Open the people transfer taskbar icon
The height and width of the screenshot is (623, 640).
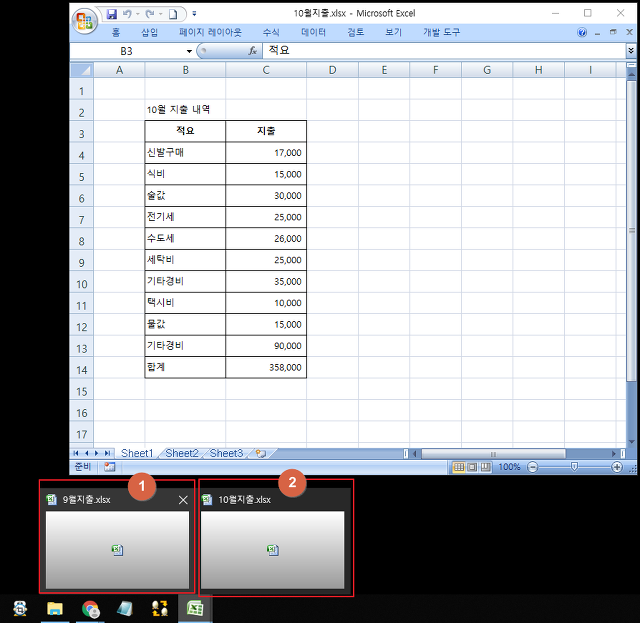pos(160,608)
